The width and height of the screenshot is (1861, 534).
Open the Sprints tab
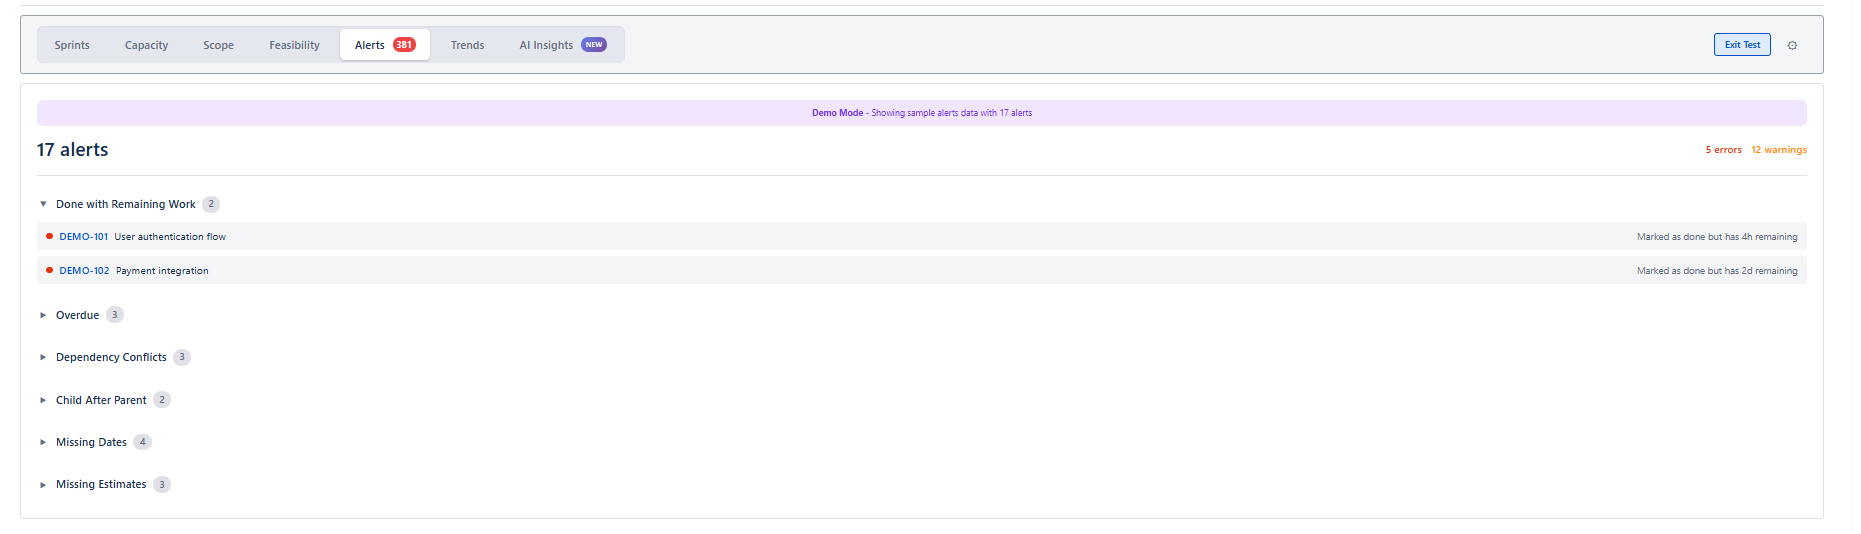click(72, 45)
